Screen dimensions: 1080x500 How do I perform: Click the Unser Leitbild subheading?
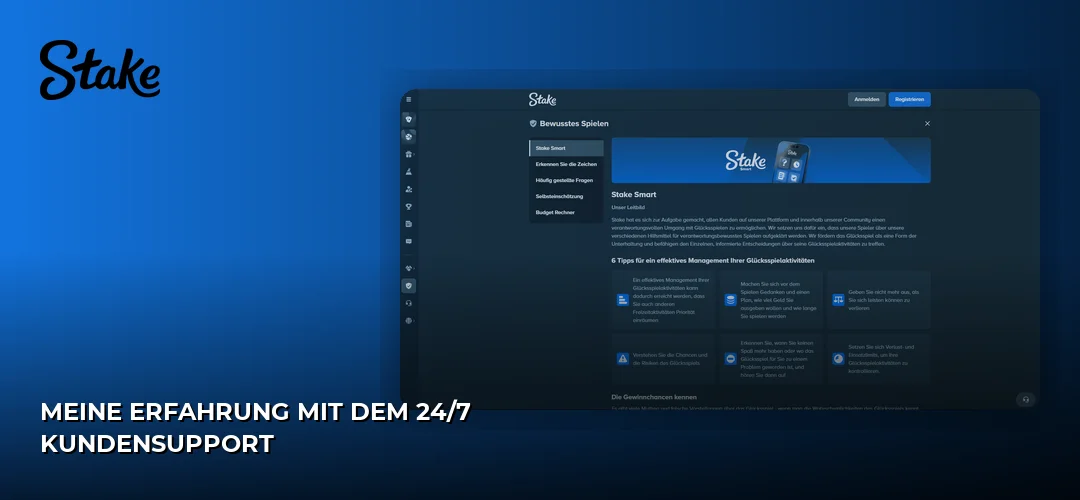click(x=627, y=207)
